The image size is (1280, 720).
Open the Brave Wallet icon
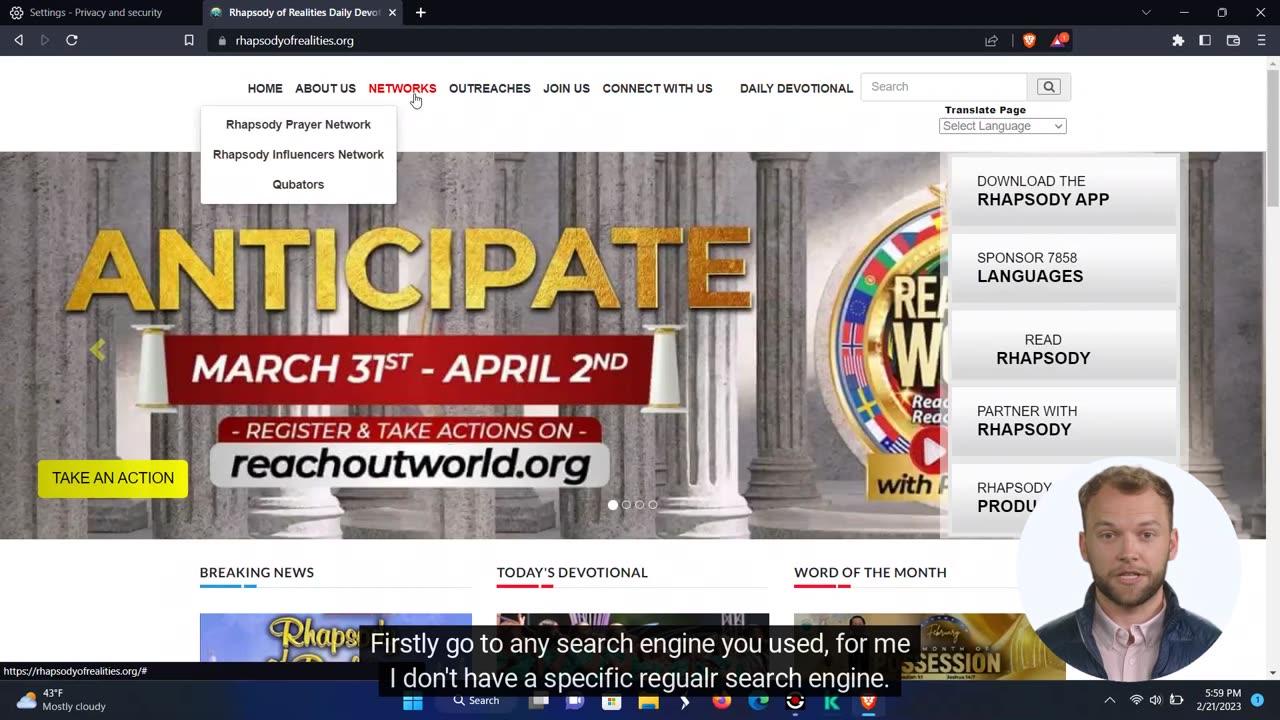point(1233,40)
